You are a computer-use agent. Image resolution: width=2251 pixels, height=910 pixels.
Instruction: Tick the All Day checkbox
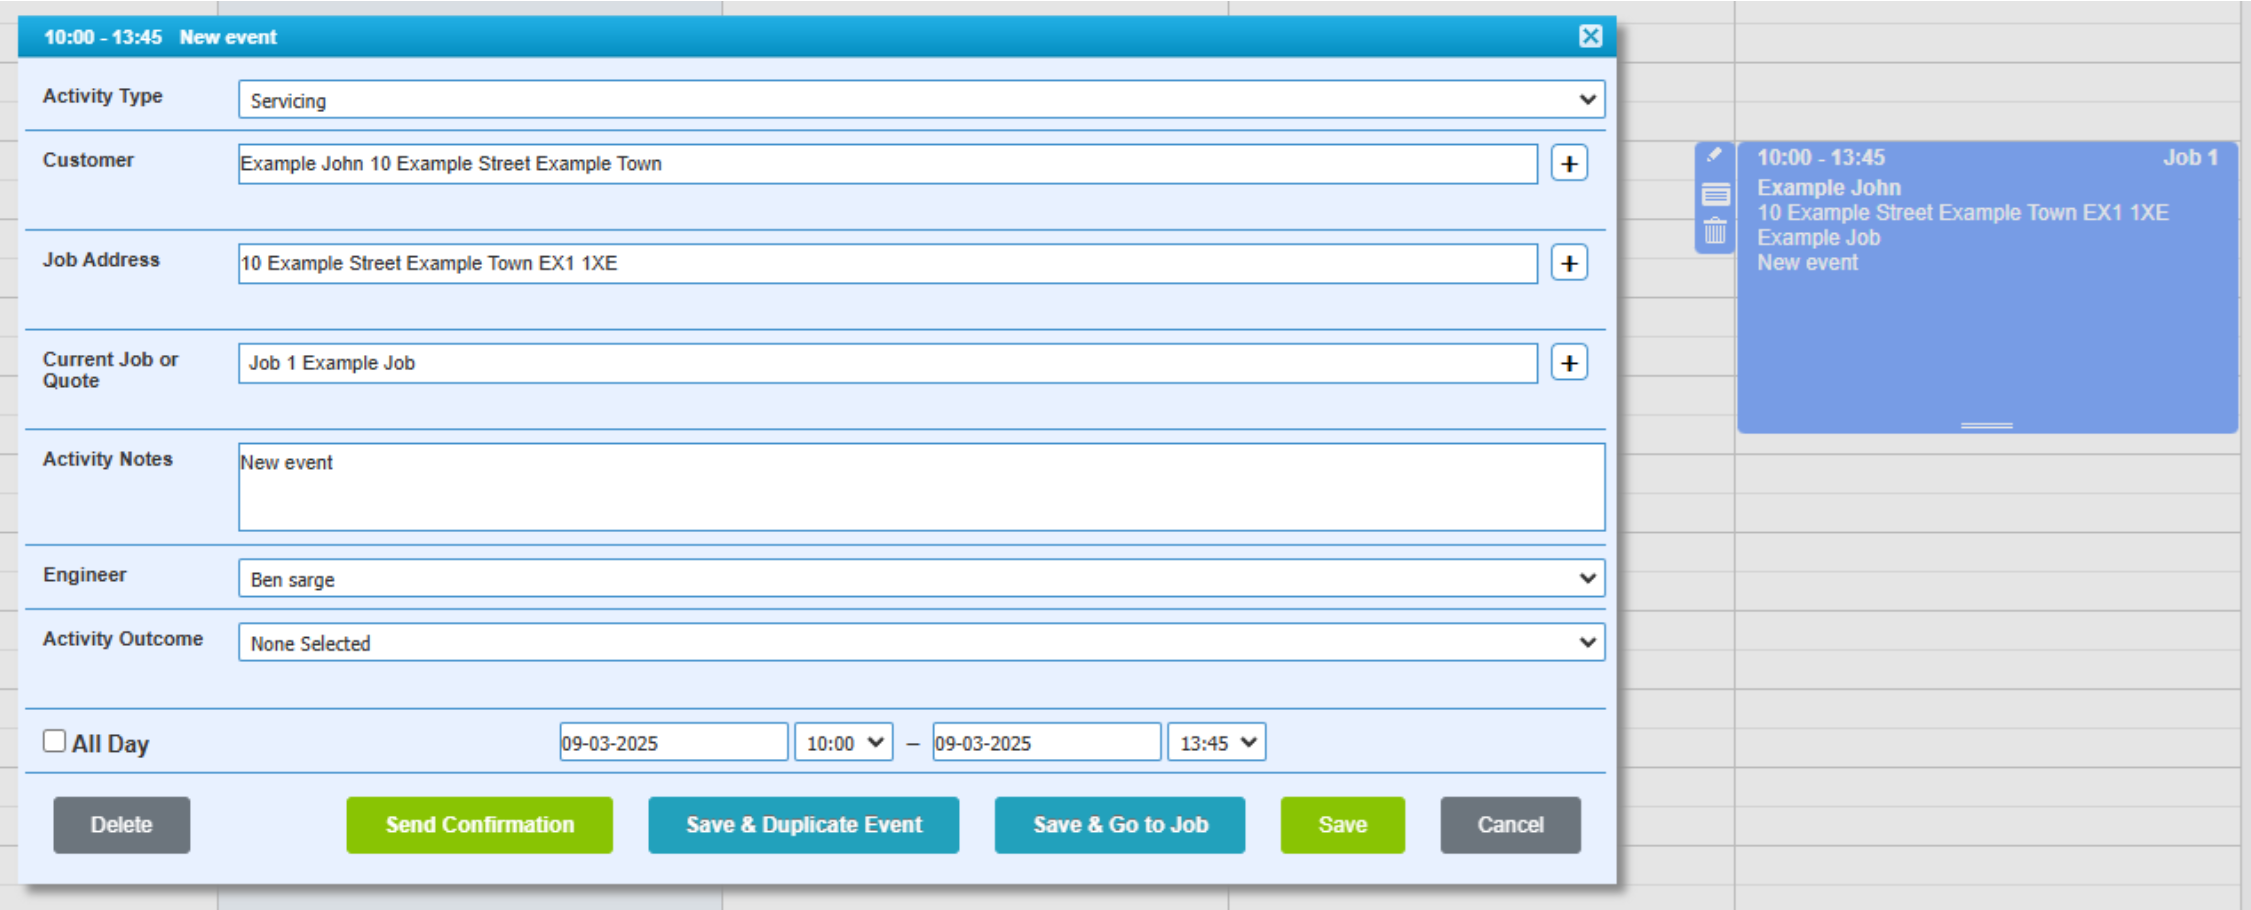pos(55,741)
